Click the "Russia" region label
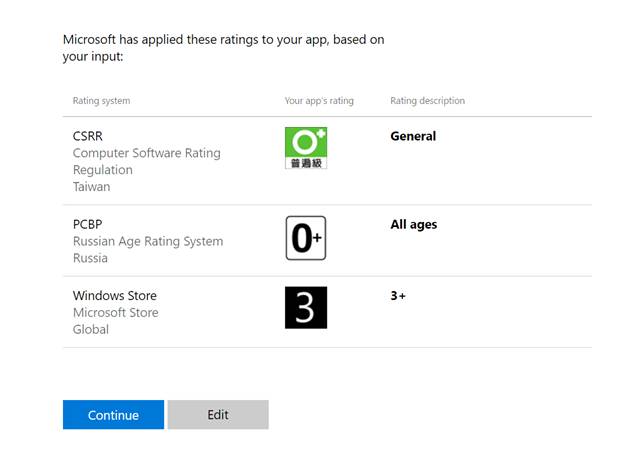Viewport: 624px width, 454px height. coord(90,258)
